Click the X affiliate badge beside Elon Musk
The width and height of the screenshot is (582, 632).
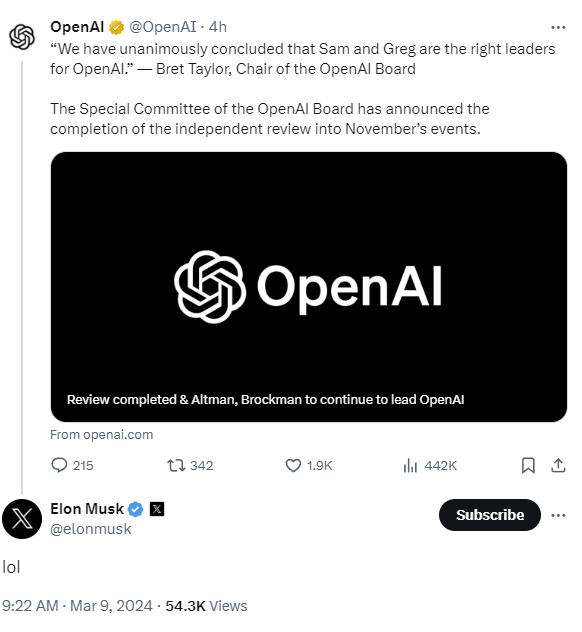click(157, 509)
